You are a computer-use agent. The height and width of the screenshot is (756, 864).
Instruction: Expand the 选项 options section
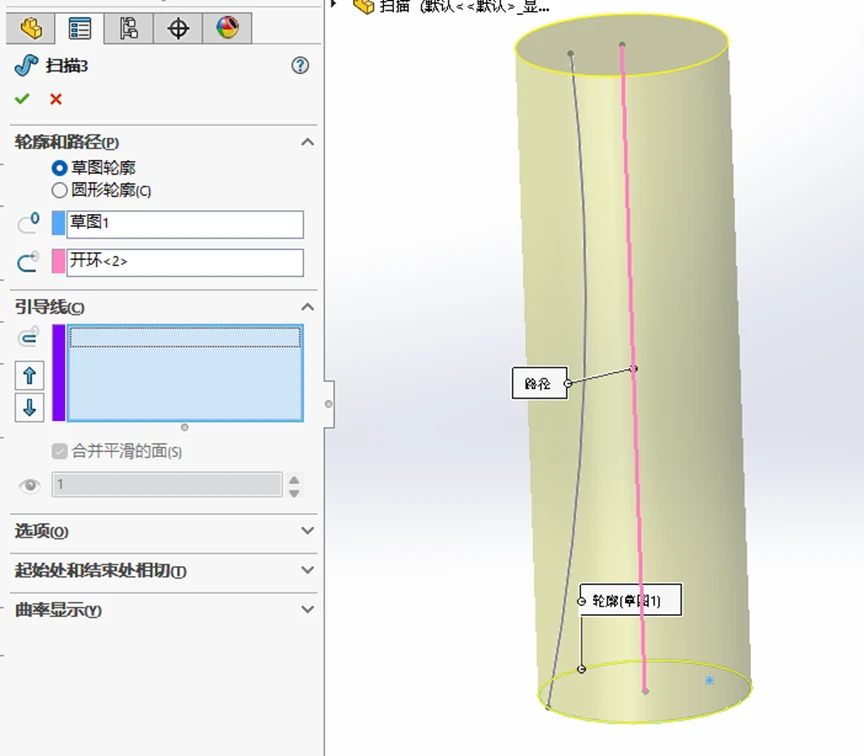click(x=307, y=531)
